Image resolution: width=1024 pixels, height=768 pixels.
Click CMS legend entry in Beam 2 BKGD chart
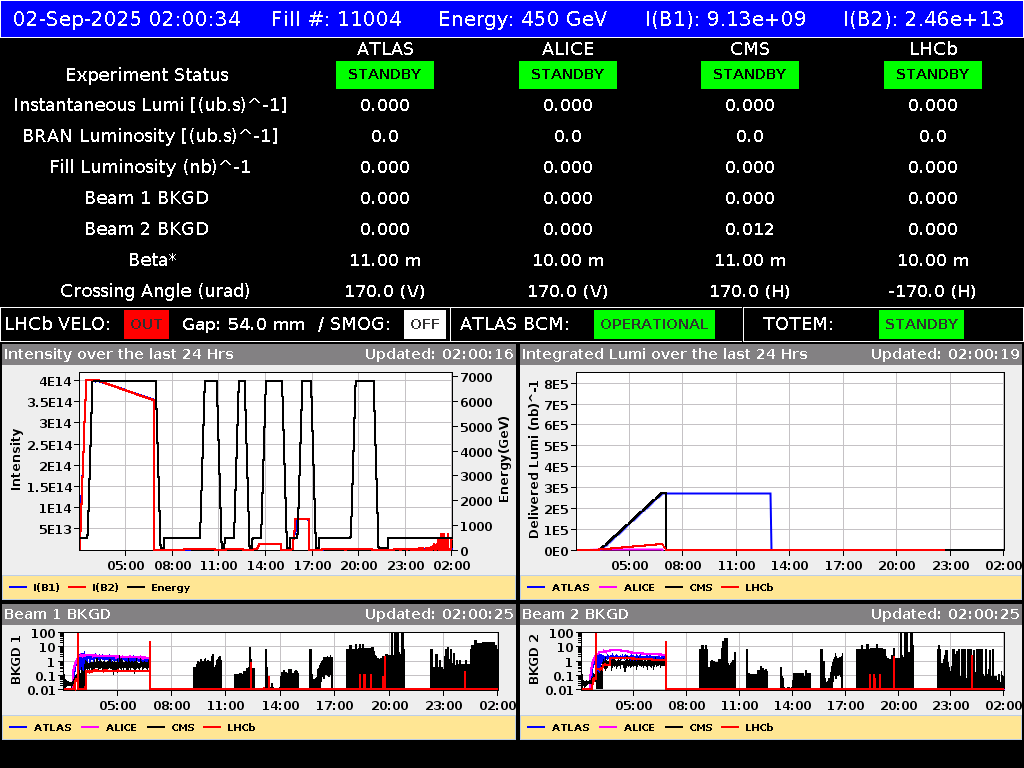(689, 728)
